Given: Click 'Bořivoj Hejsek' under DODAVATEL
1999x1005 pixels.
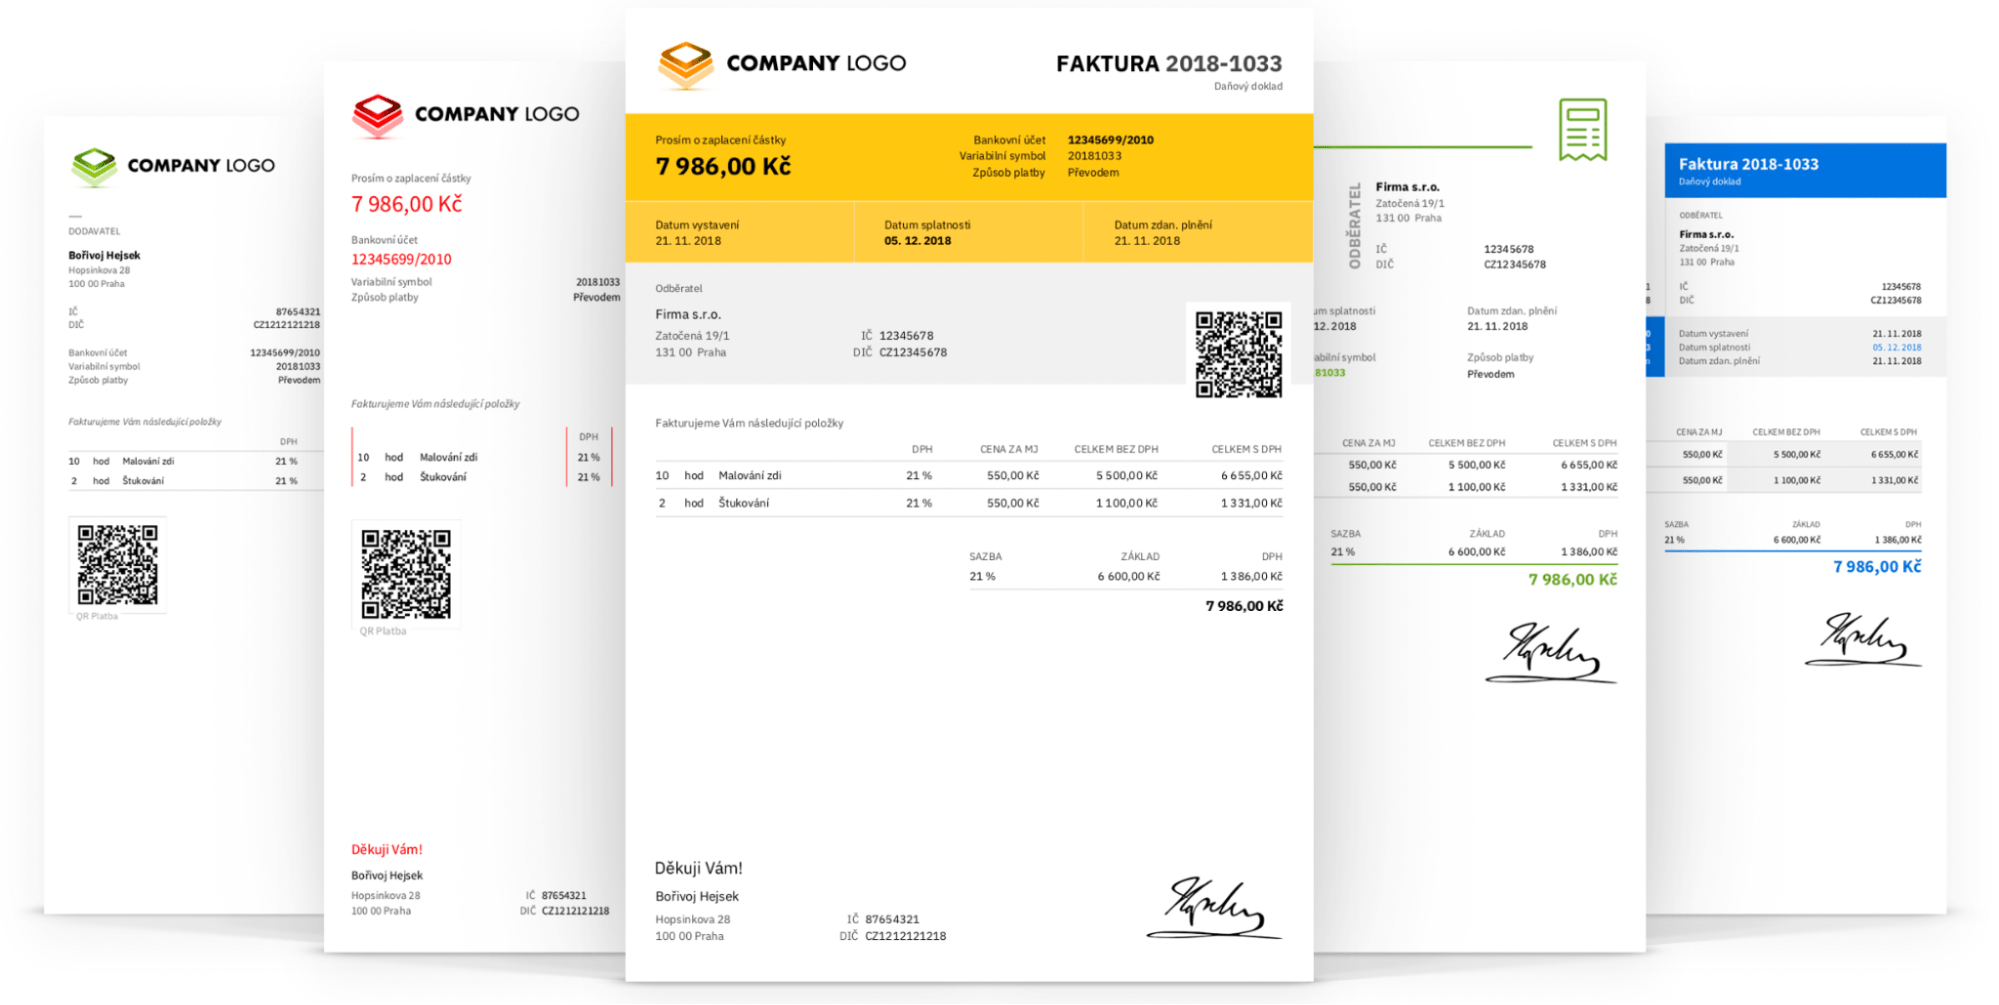Looking at the screenshot, I should point(104,256).
